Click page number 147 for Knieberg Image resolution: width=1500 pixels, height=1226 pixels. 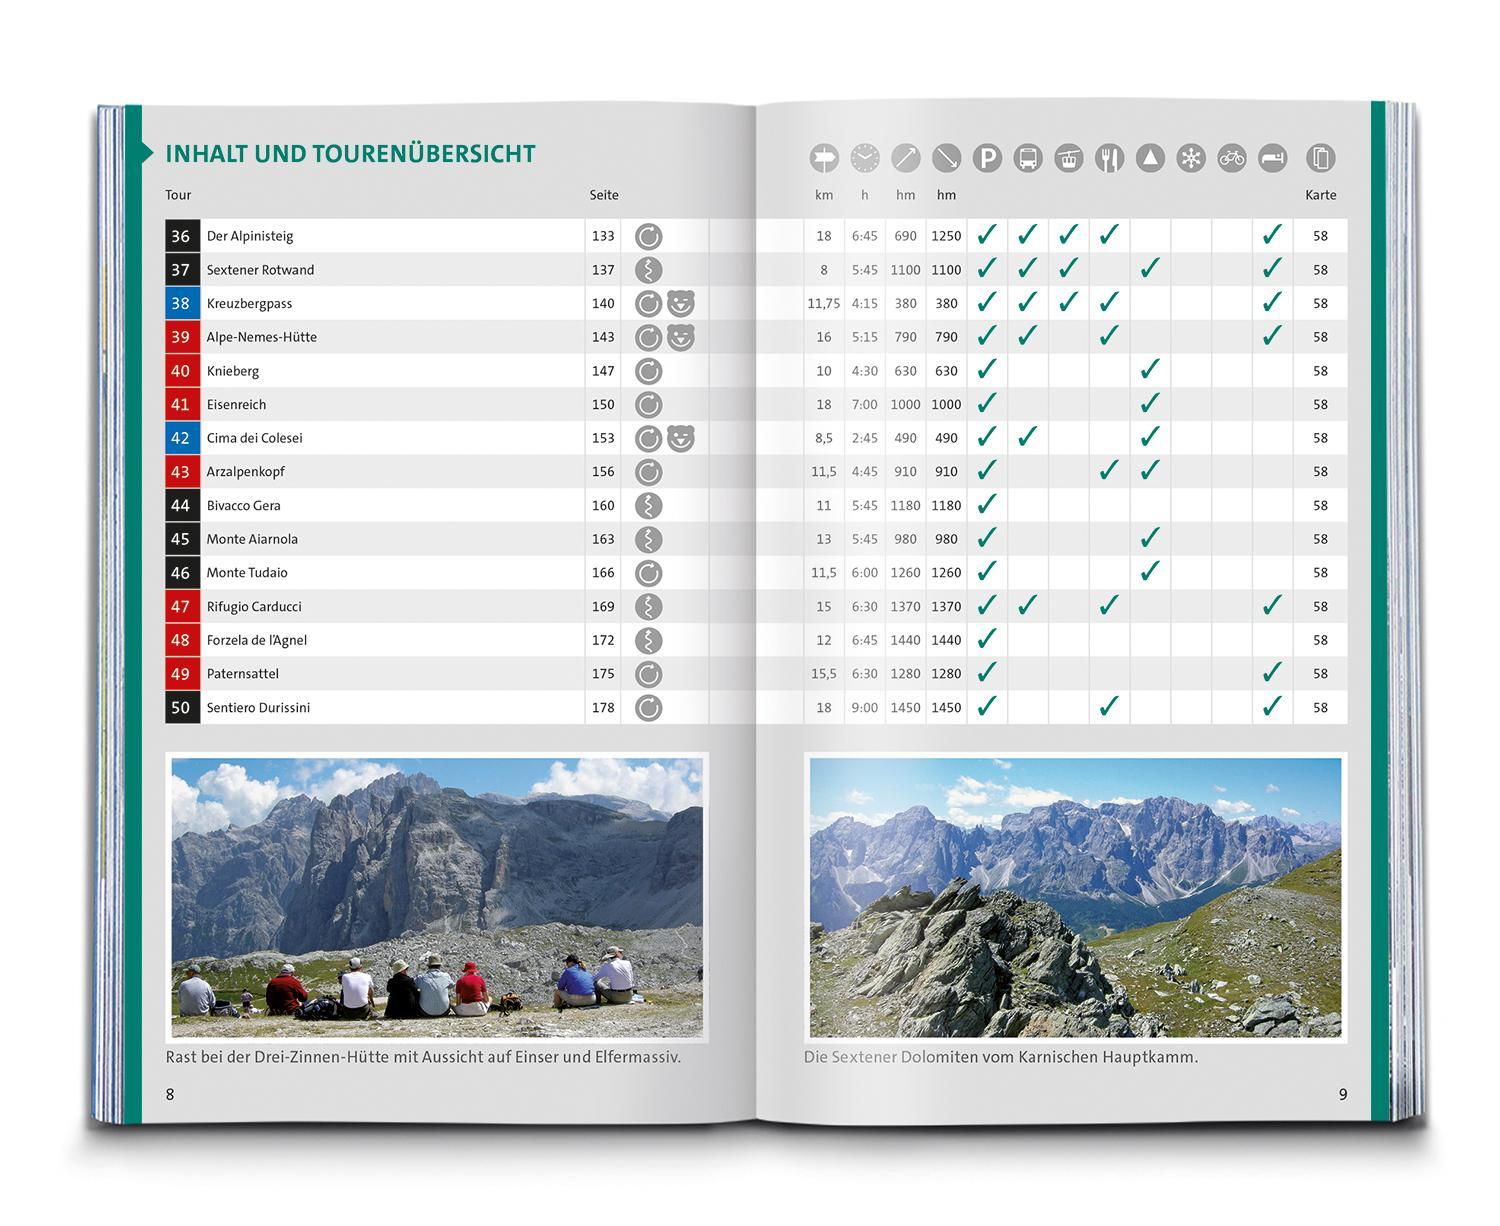[x=603, y=370]
